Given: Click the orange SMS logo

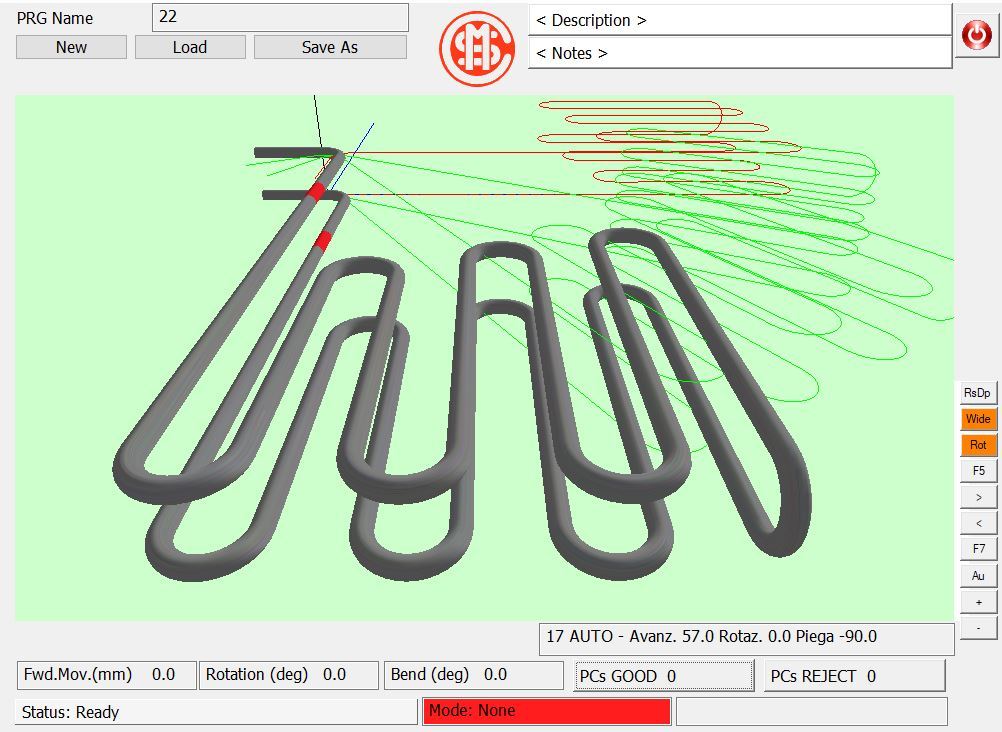Looking at the screenshot, I should coord(477,48).
